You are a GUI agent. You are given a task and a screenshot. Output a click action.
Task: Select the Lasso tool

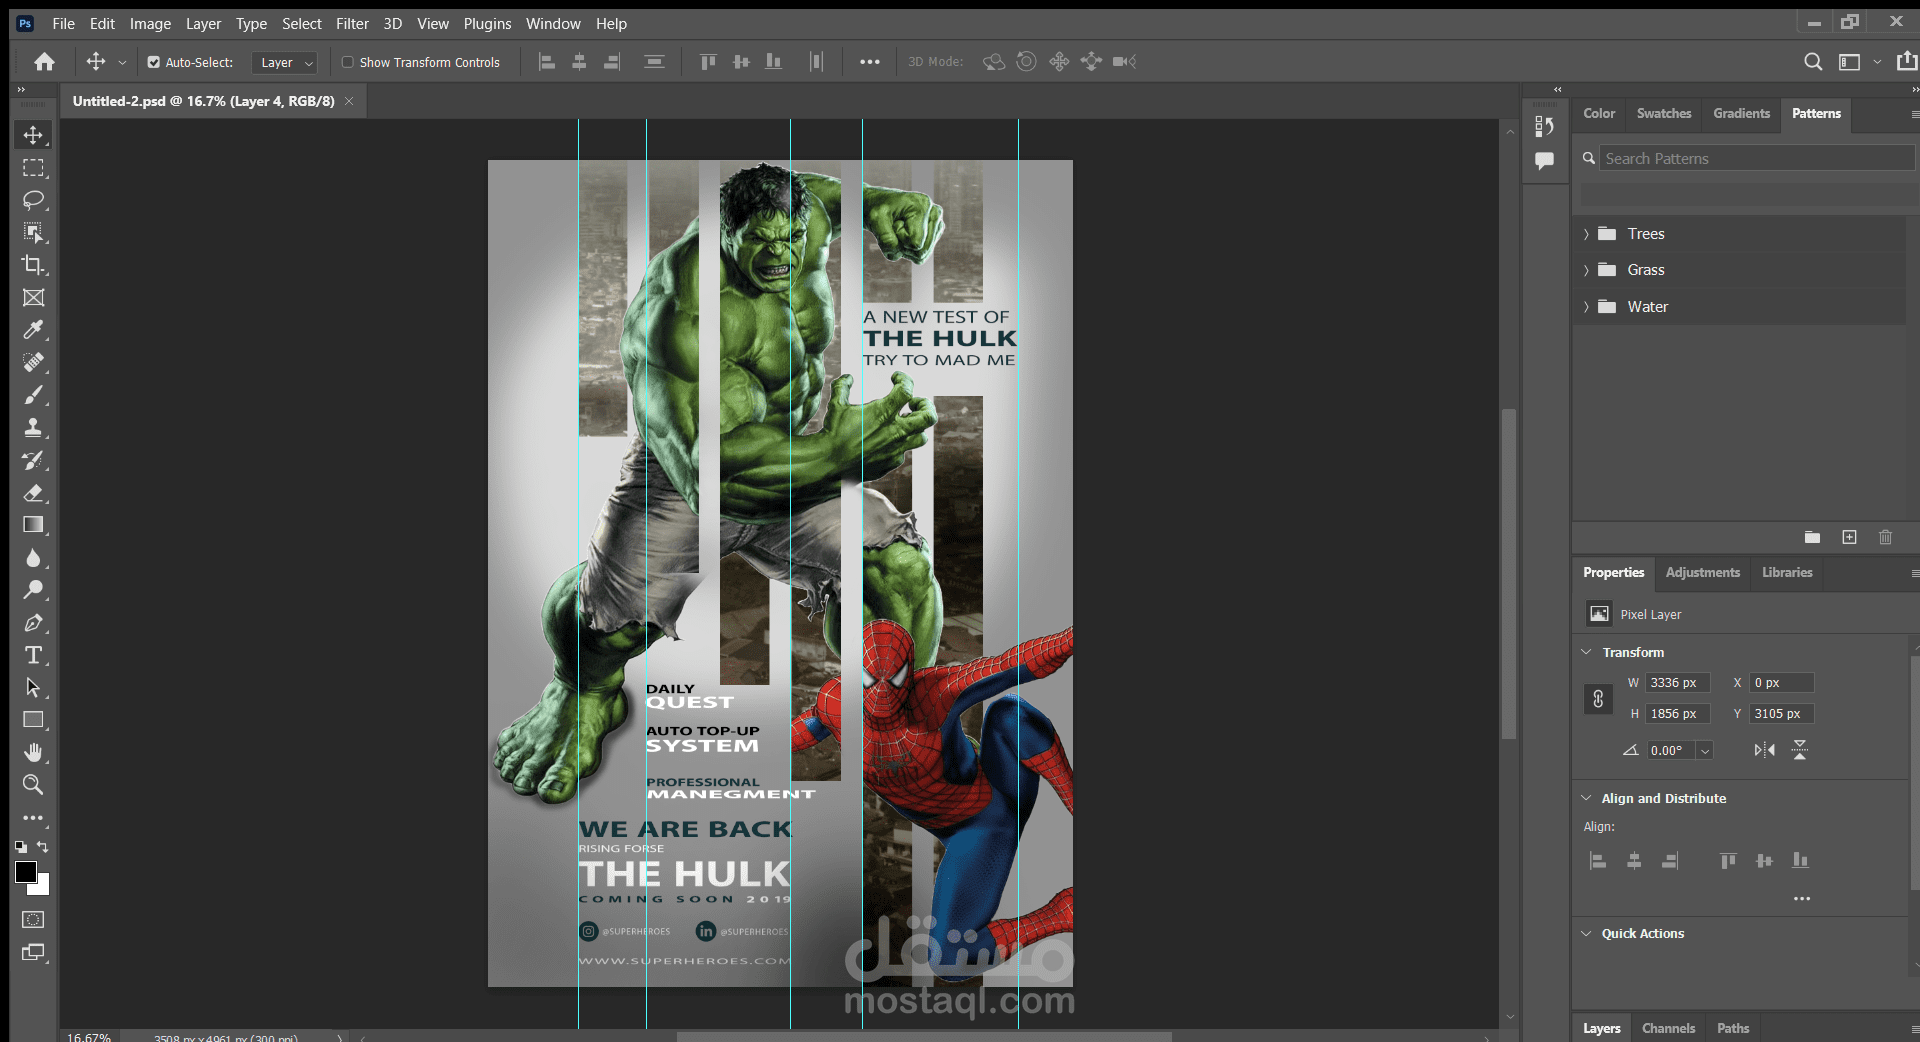33,200
